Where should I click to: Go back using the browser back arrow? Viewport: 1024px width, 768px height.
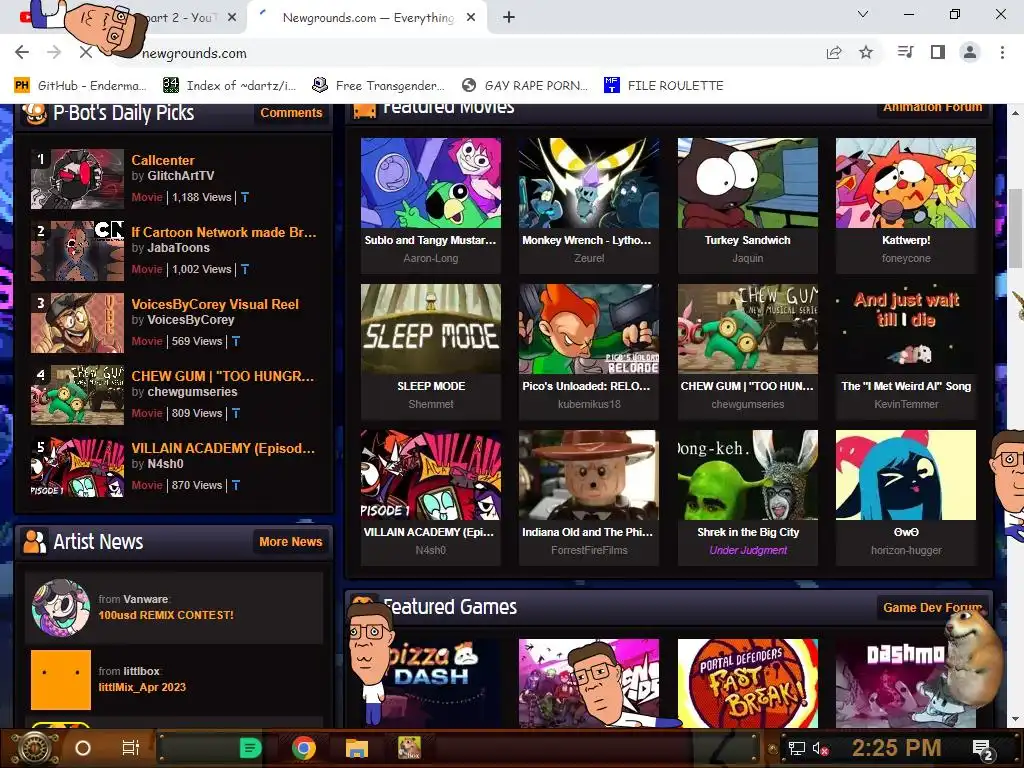(x=22, y=52)
